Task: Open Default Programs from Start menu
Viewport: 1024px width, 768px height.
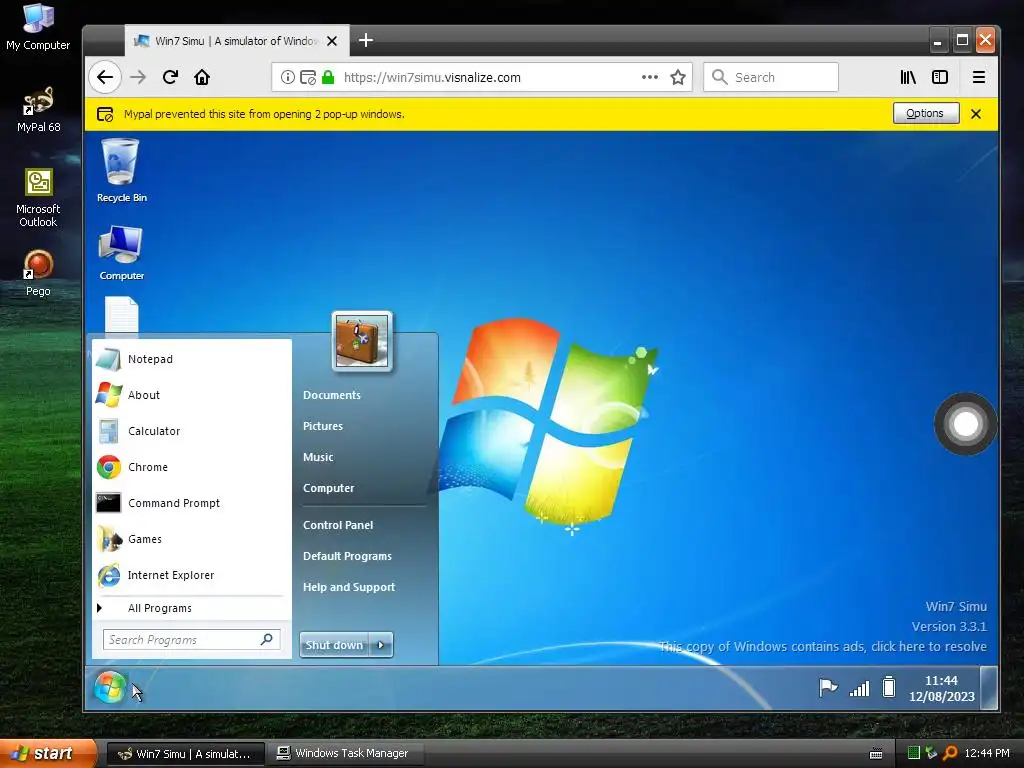Action: coord(347,556)
